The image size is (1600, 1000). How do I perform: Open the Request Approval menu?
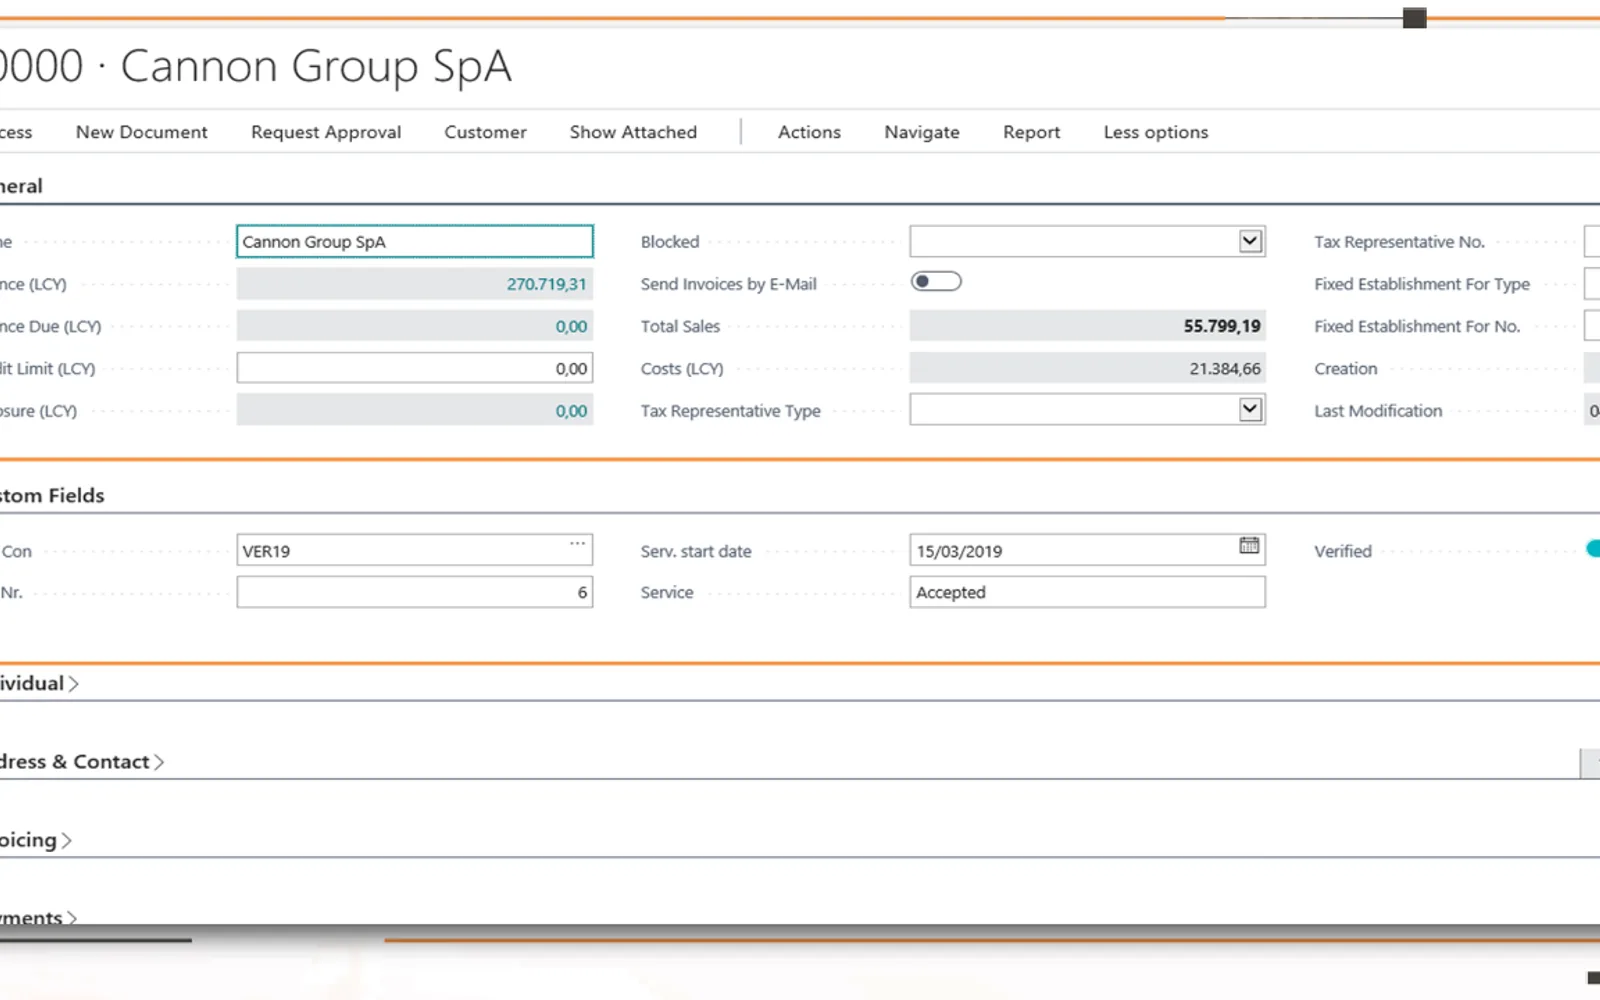click(326, 132)
